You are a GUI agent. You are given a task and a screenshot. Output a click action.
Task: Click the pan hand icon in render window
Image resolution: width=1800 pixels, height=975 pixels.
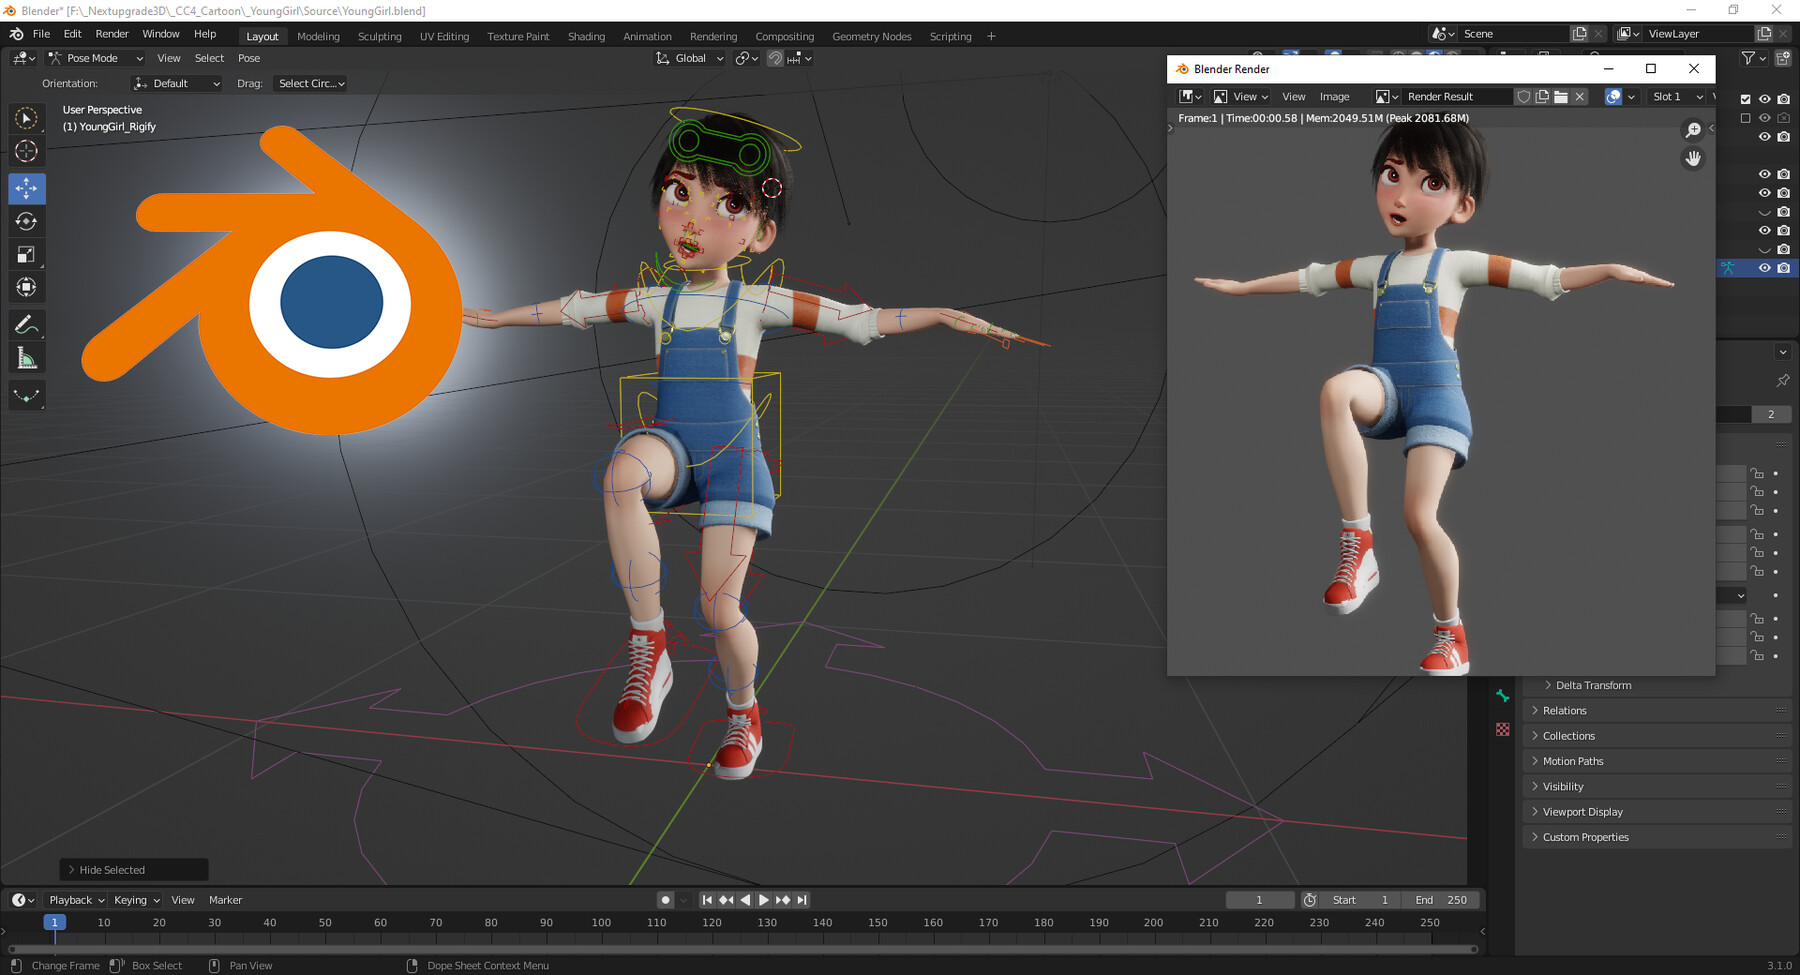(x=1693, y=158)
